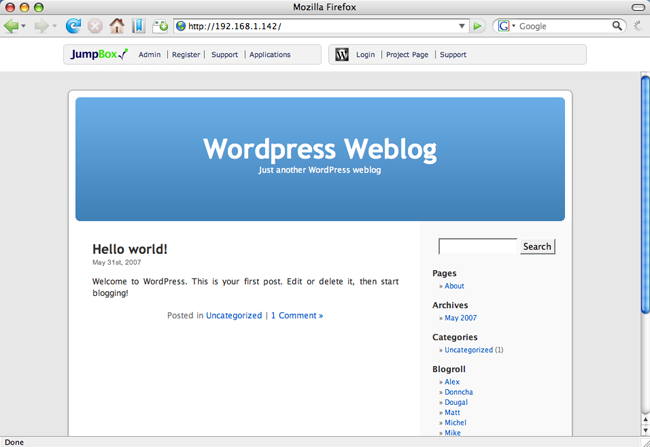The height and width of the screenshot is (447, 650).
Task: Click the Forward navigation arrow
Action: click(x=41, y=26)
